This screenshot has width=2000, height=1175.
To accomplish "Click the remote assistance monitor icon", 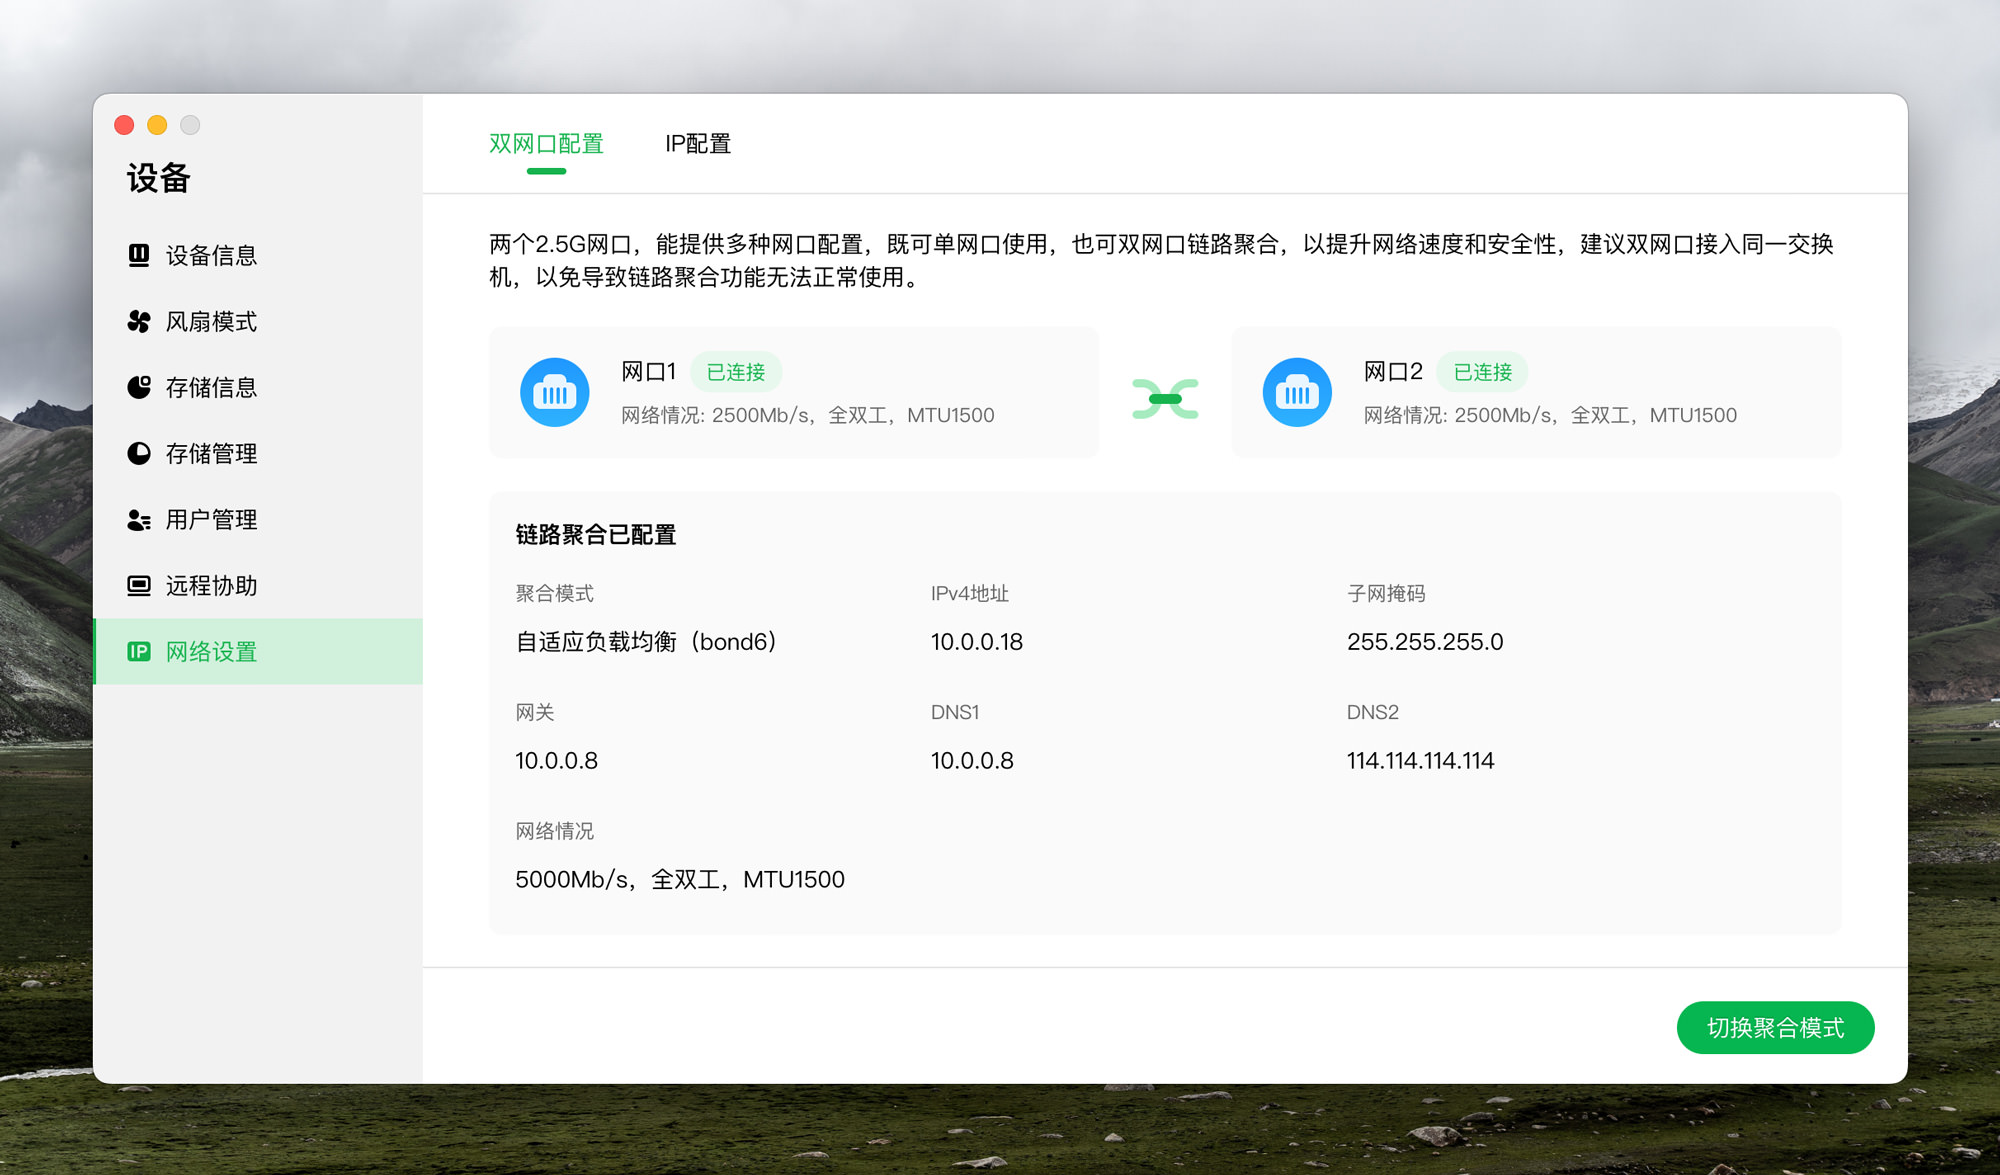I will pos(139,586).
